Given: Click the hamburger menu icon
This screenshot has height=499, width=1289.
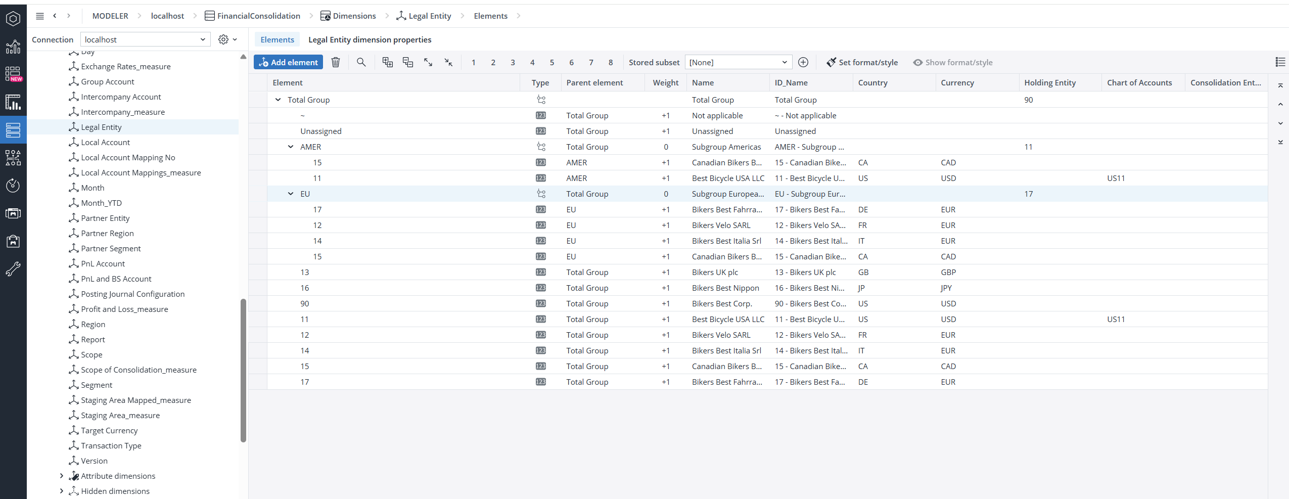Looking at the screenshot, I should (x=39, y=16).
